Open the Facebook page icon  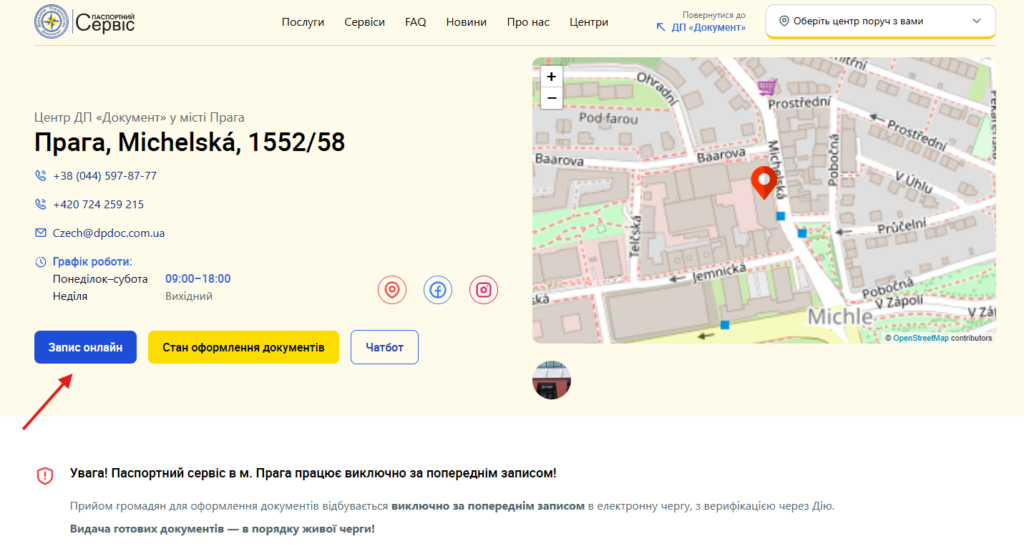click(438, 290)
